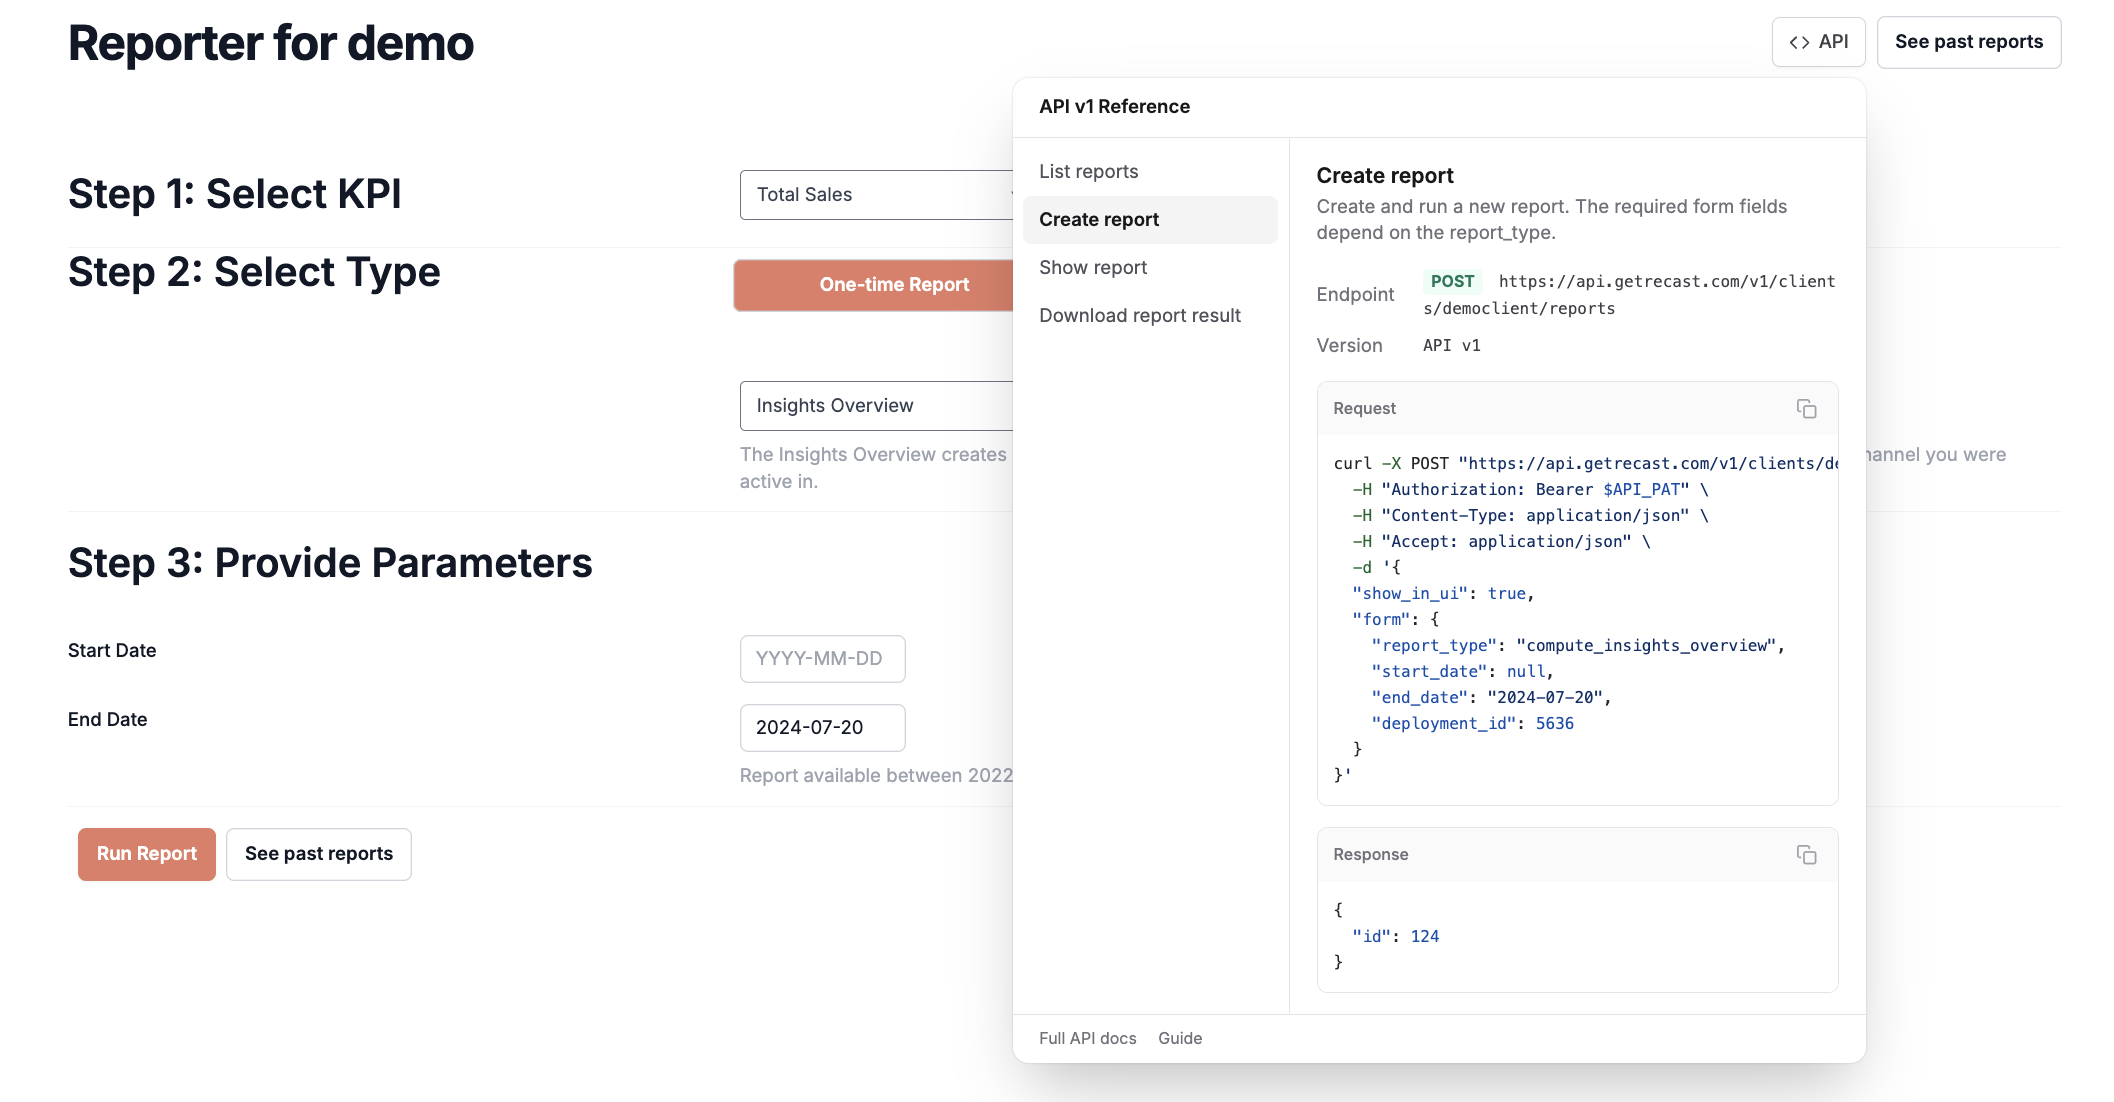Open the Guide link
This screenshot has height=1102, width=2114.
click(x=1180, y=1038)
